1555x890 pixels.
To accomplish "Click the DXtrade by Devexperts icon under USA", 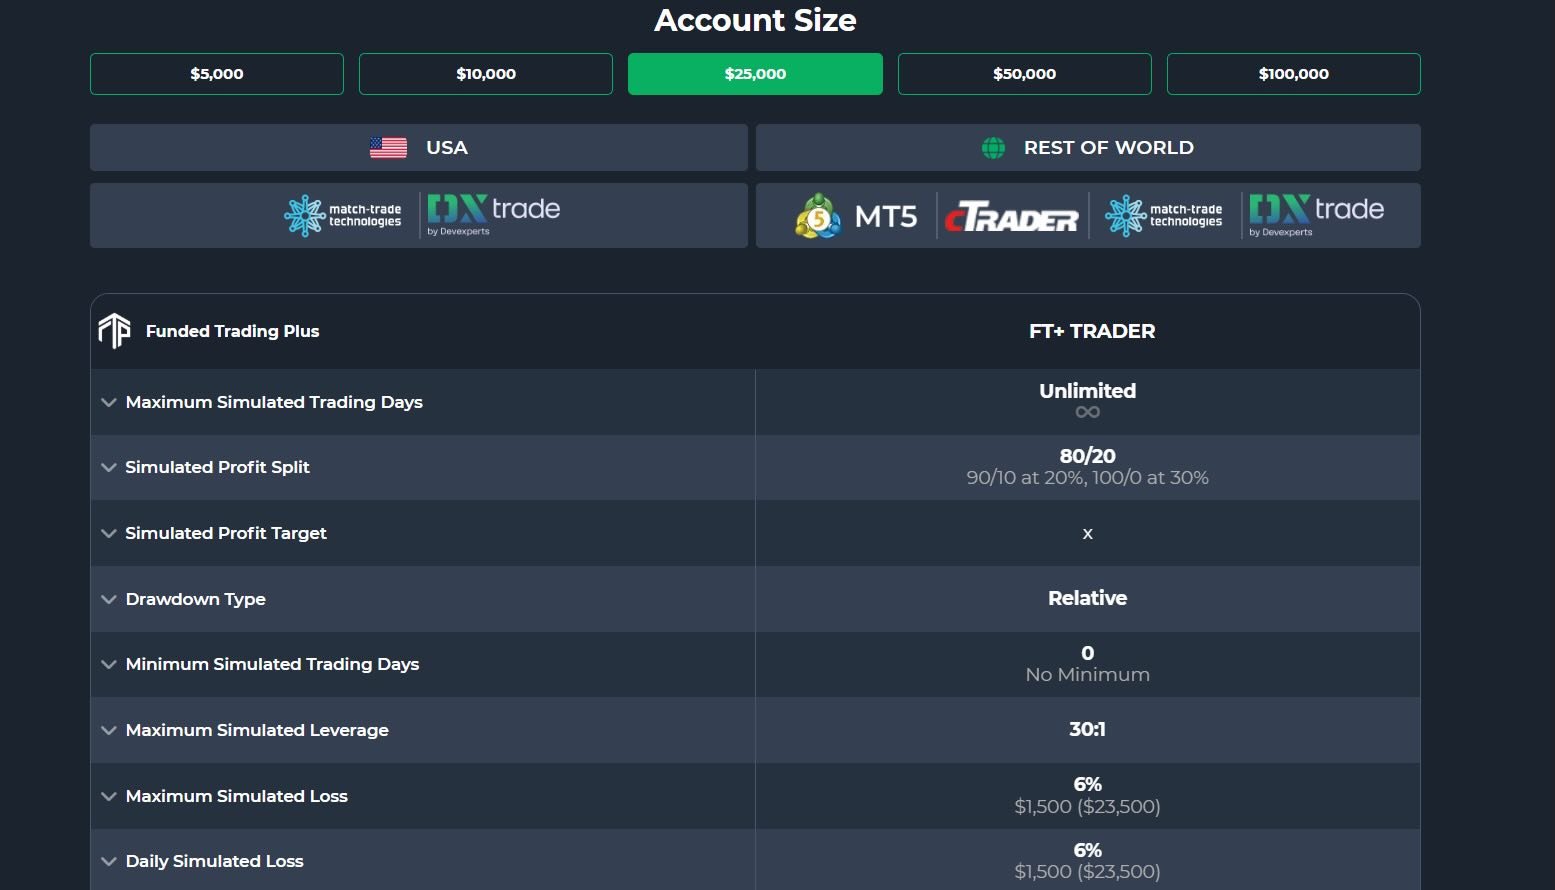I will point(492,214).
